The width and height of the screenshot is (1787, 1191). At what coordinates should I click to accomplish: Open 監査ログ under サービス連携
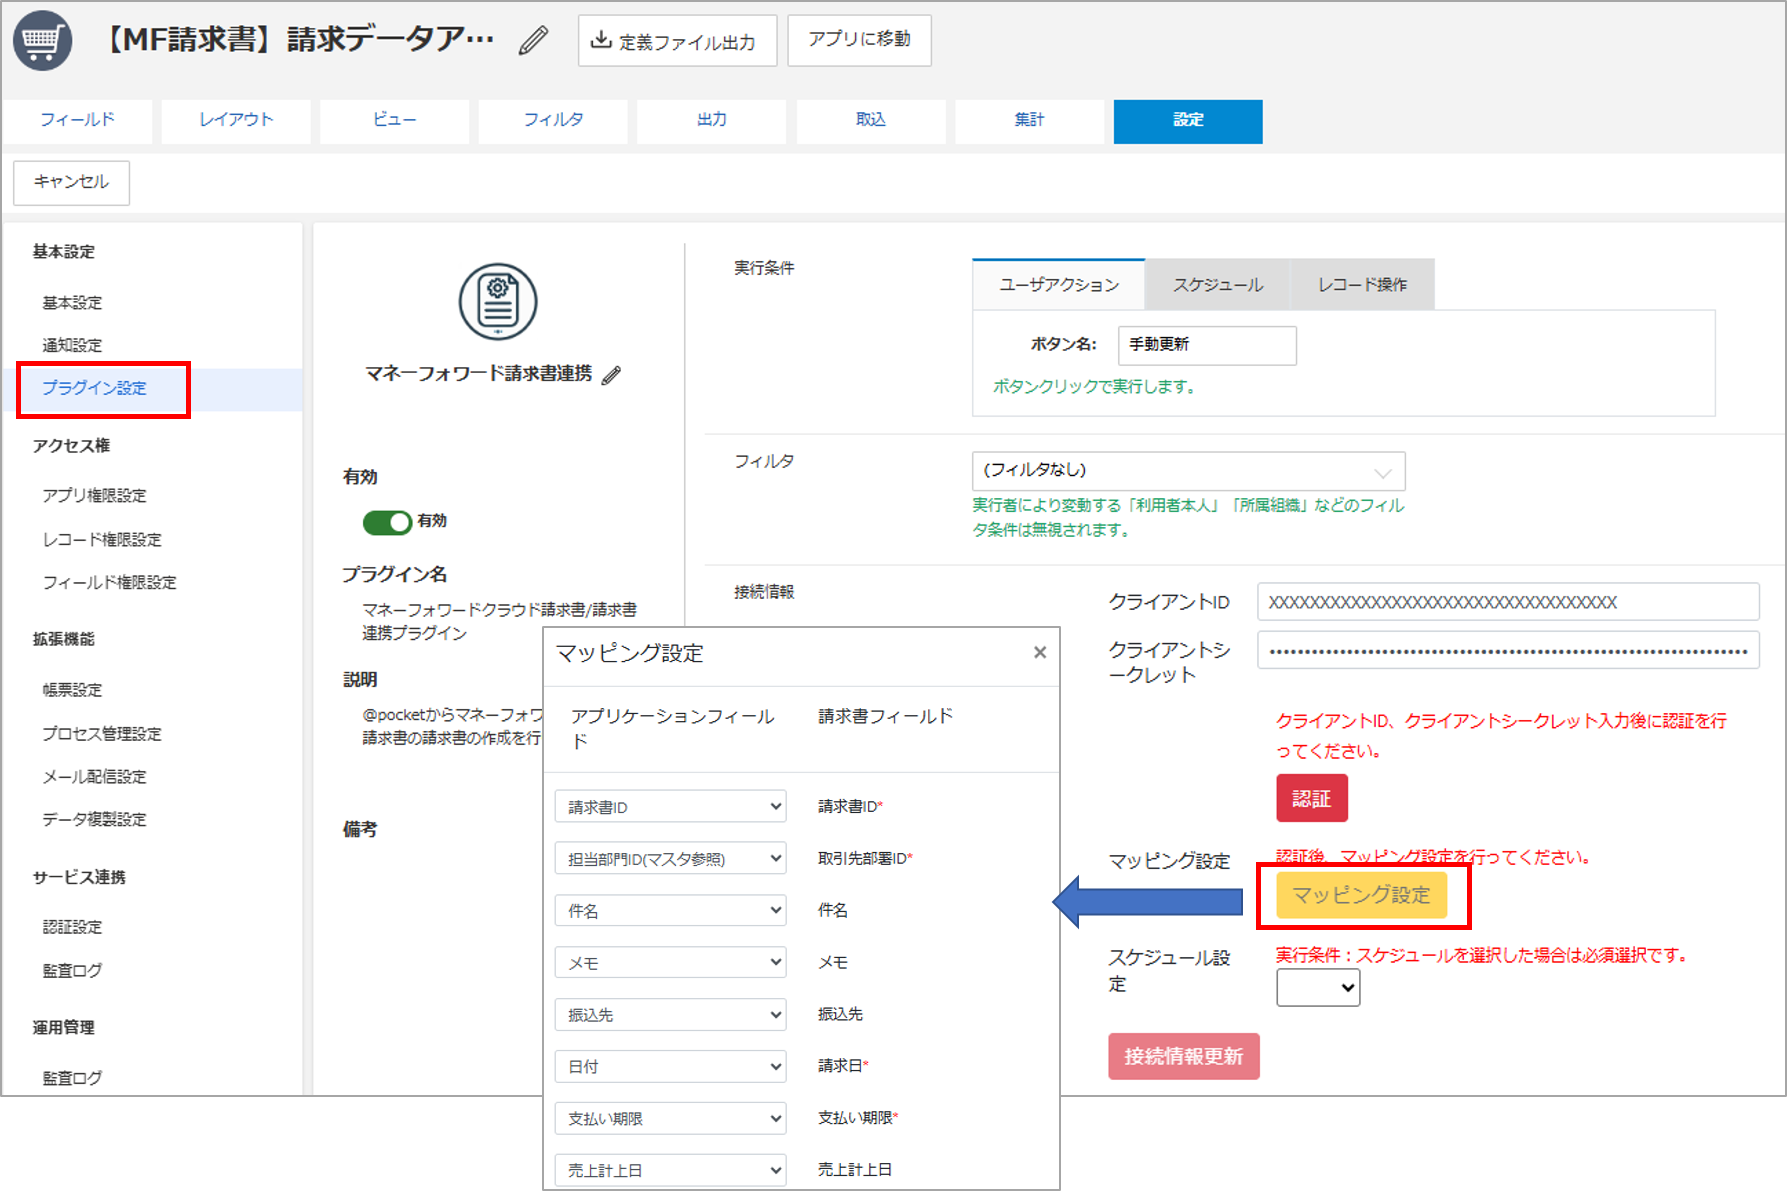[x=72, y=970]
